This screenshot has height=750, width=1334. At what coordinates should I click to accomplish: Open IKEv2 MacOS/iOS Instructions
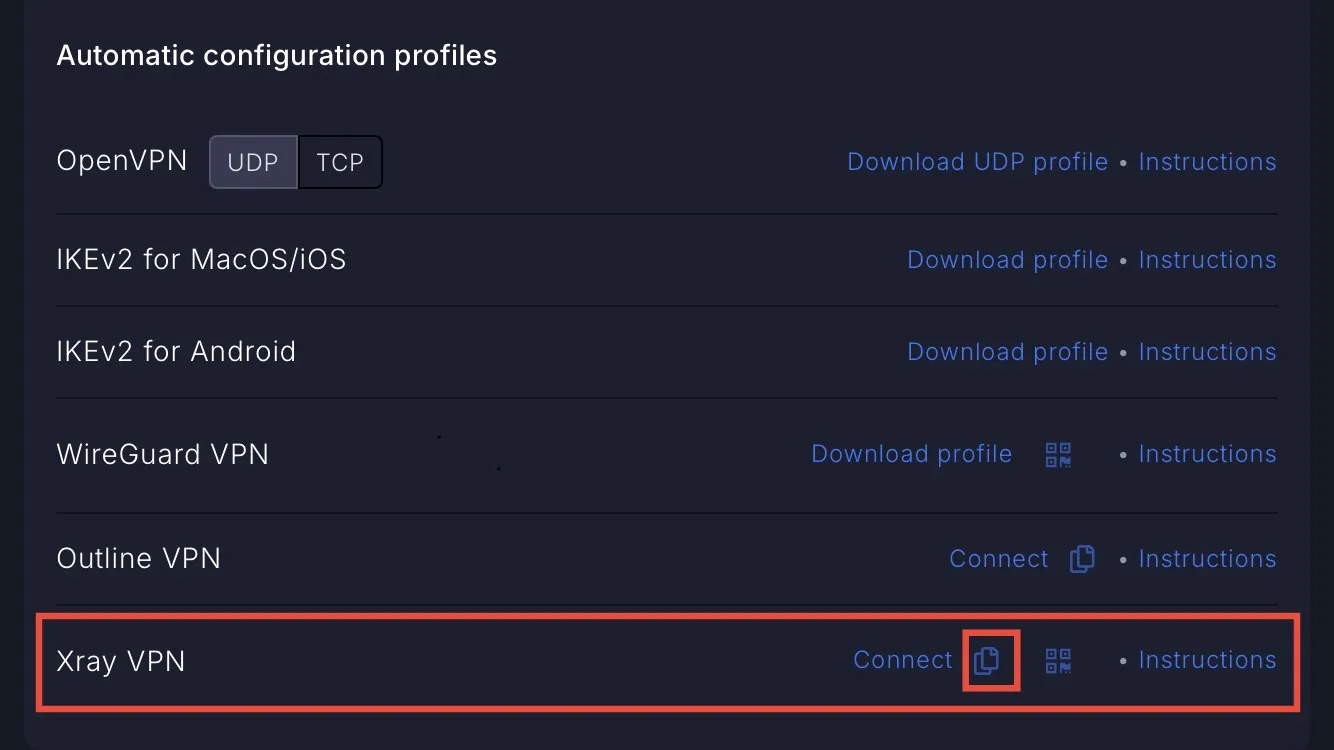(1207, 260)
